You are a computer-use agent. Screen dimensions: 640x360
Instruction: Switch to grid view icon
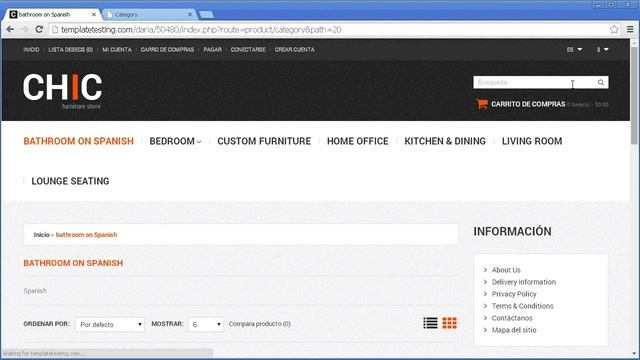(449, 323)
